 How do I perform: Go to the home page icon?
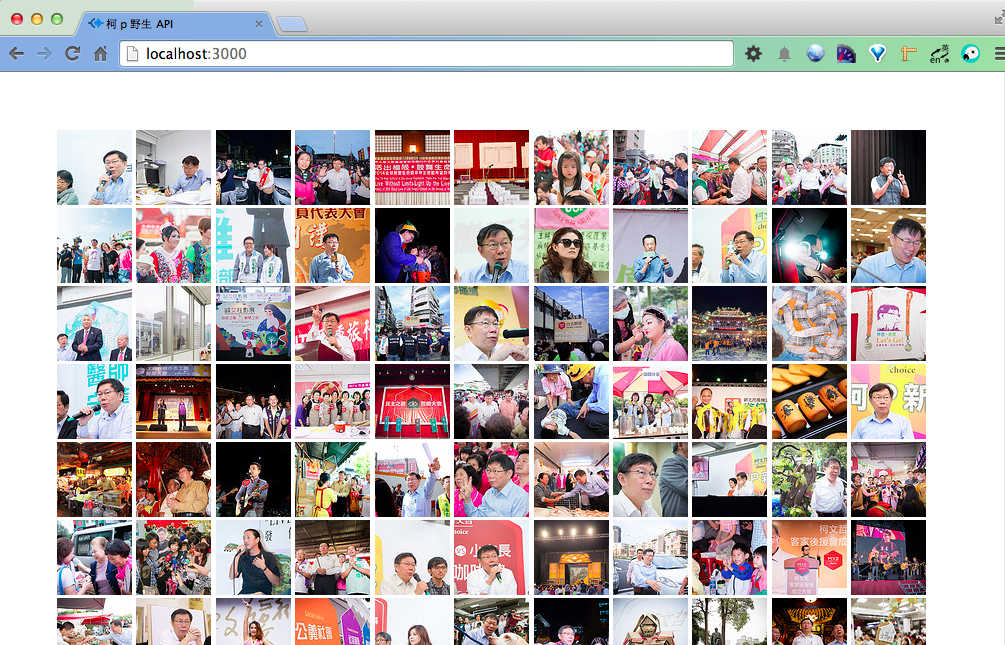tap(101, 54)
